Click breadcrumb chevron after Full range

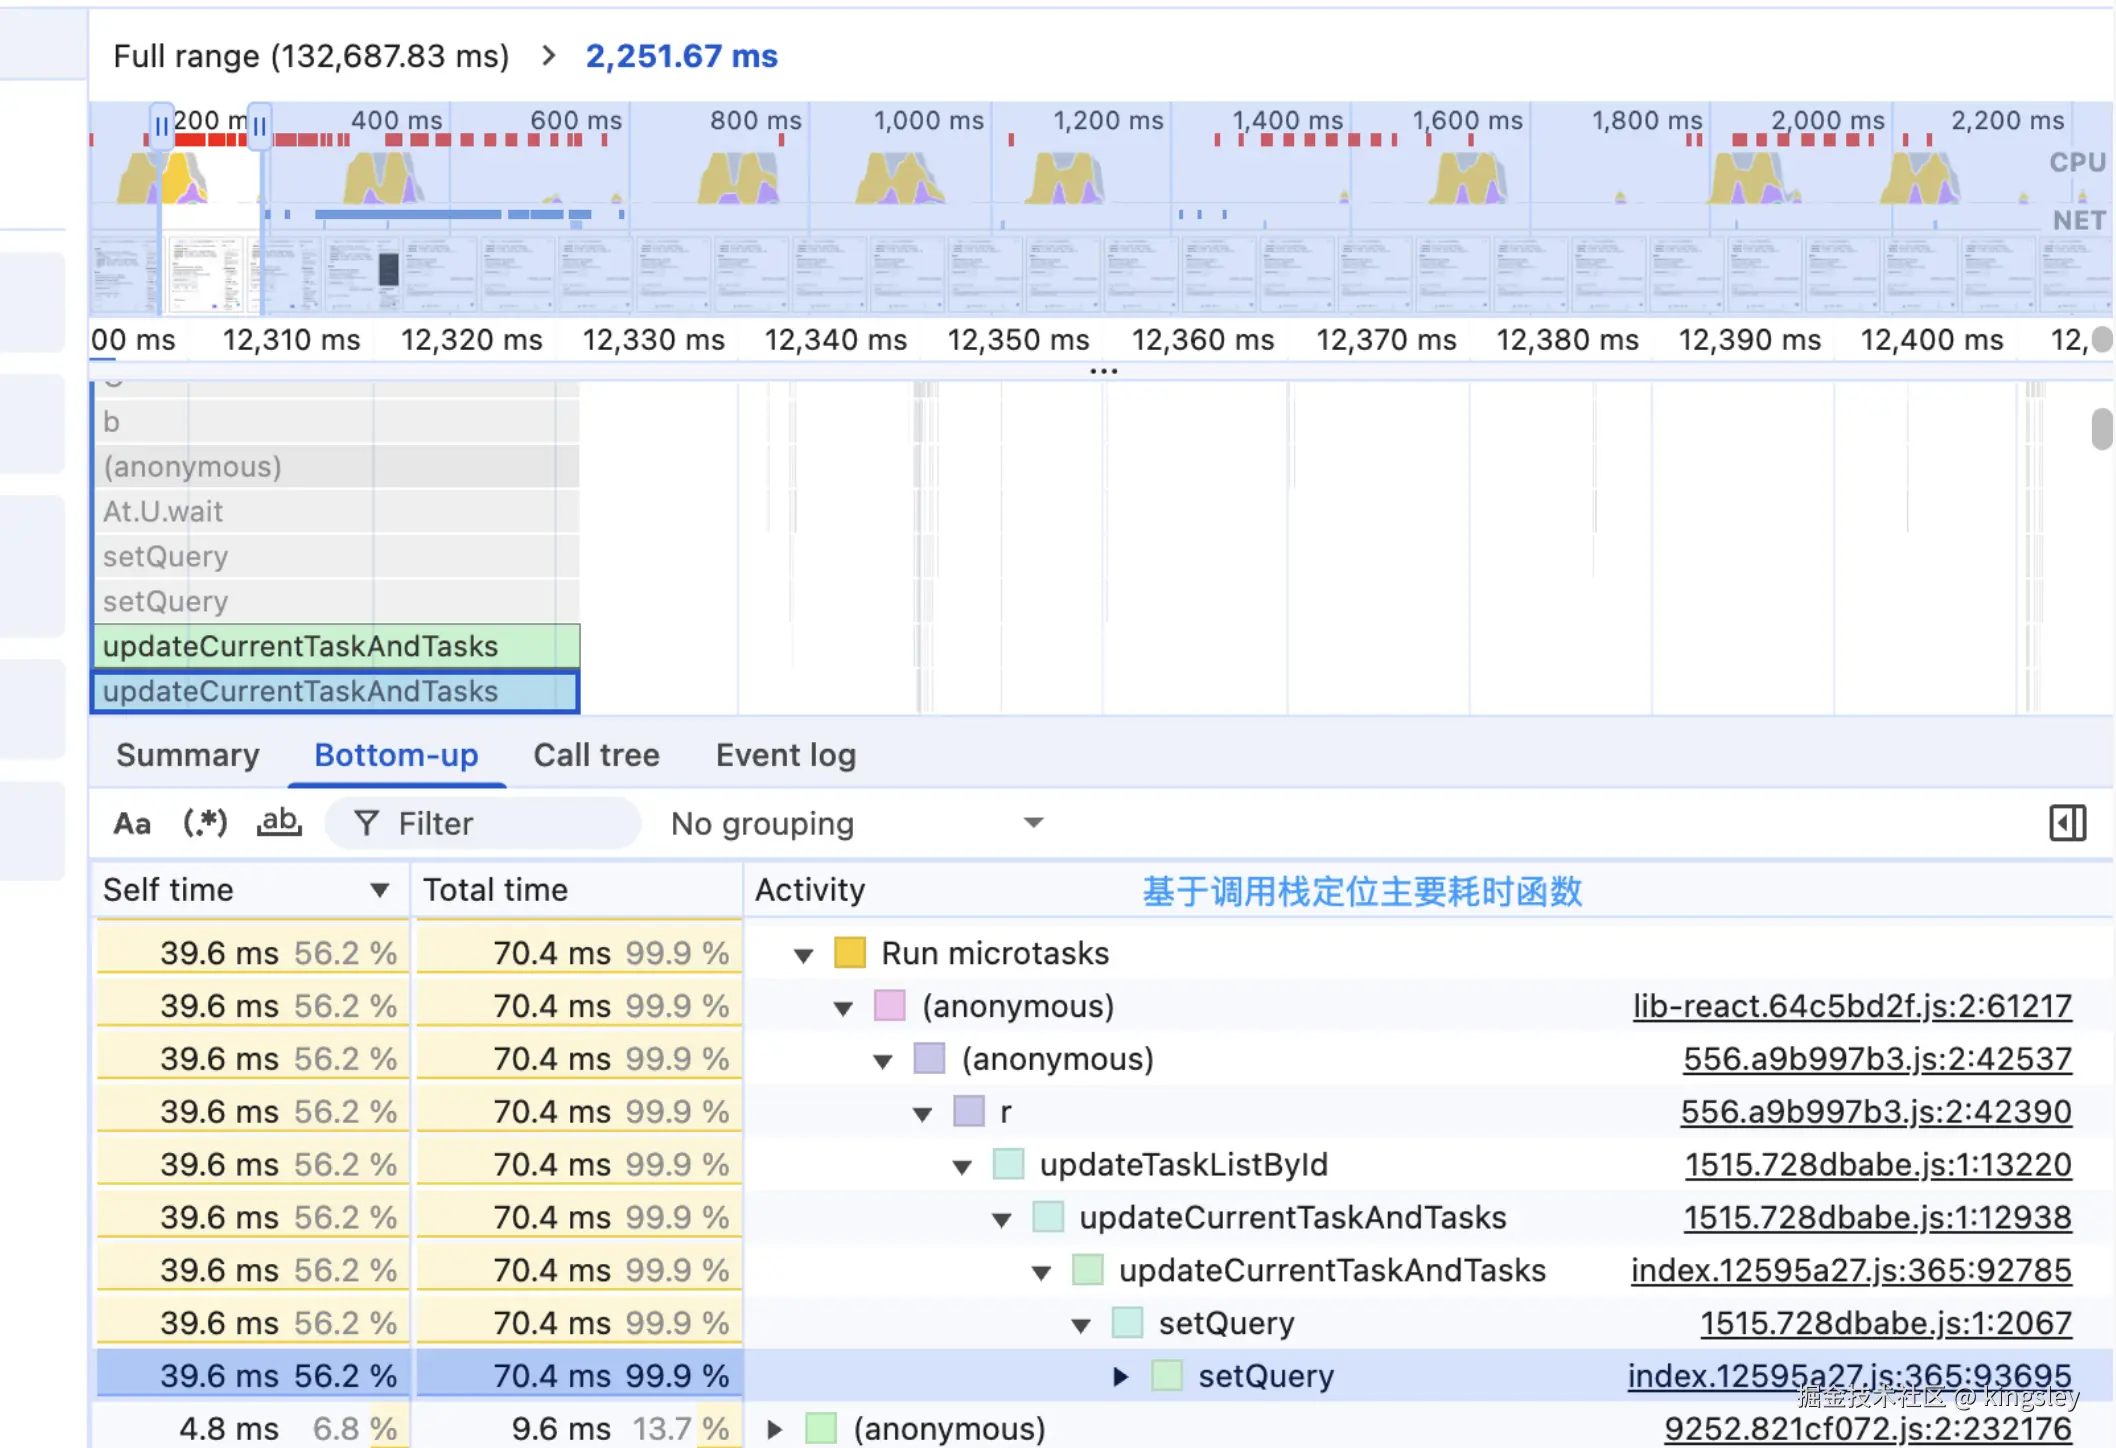(x=547, y=56)
